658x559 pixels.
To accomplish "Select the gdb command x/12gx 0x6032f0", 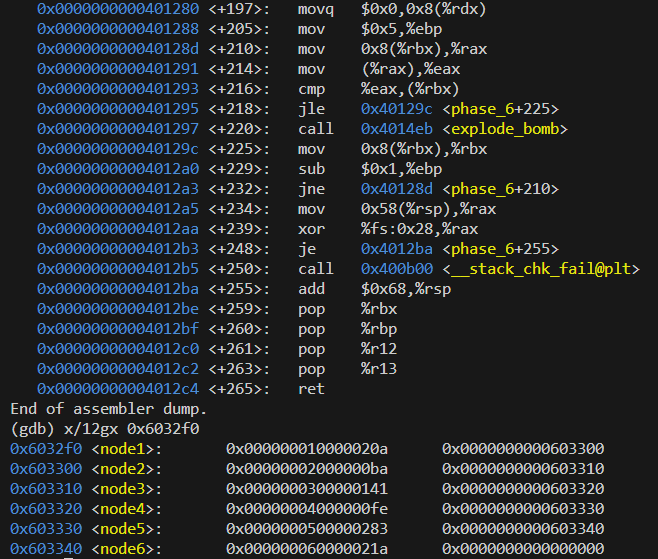I will coord(131,429).
